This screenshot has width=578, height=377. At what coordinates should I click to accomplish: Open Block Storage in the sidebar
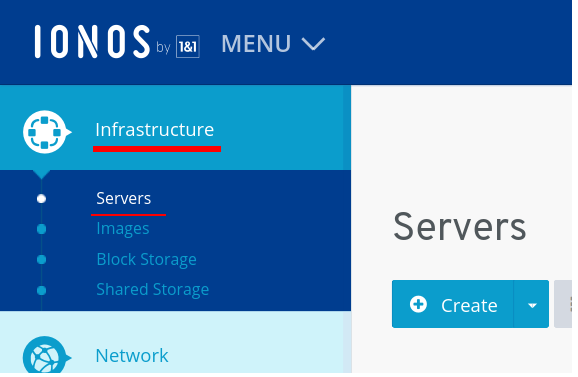(x=146, y=259)
